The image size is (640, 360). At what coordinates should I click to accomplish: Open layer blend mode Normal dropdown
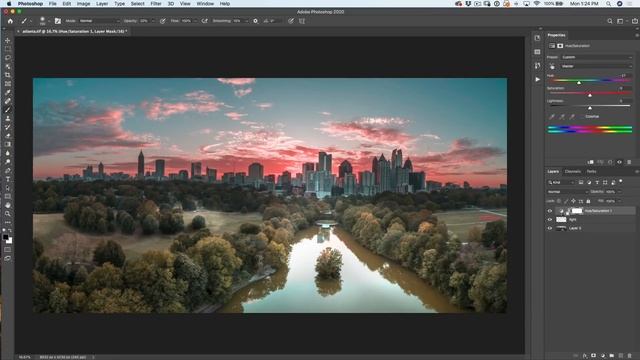[567, 191]
